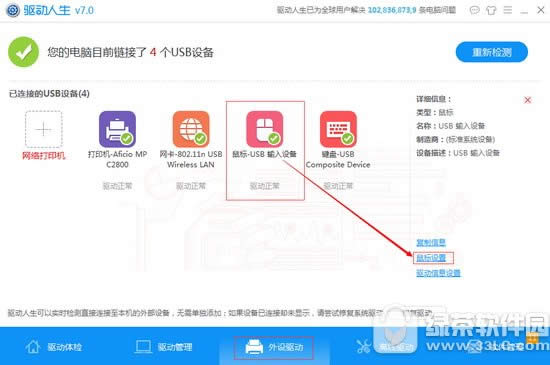Select the orange globe 802.11n wireless LAN icon
This screenshot has height=365, width=550.
click(191, 129)
